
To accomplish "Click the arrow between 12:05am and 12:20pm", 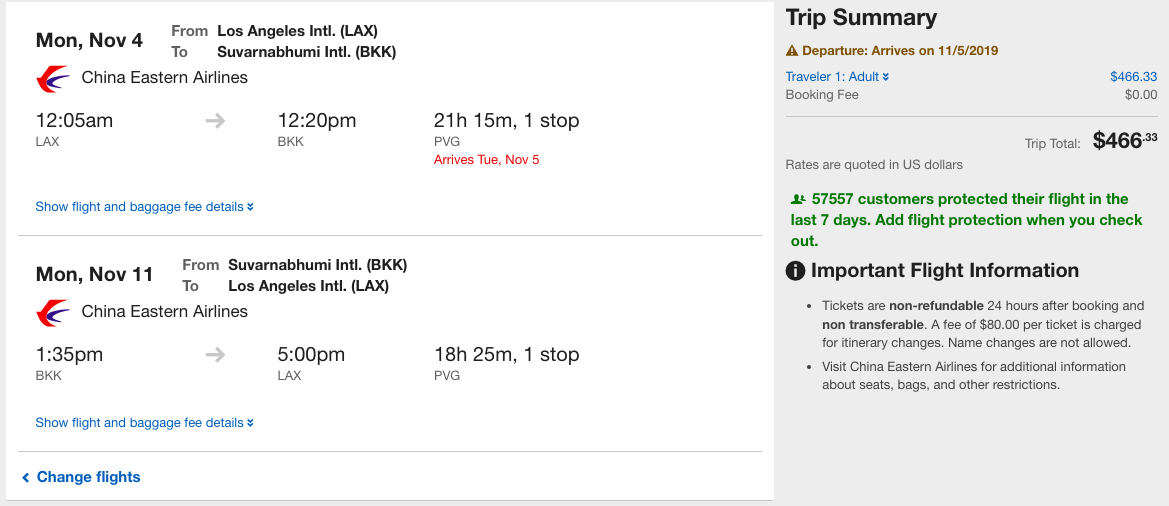I will click(215, 121).
